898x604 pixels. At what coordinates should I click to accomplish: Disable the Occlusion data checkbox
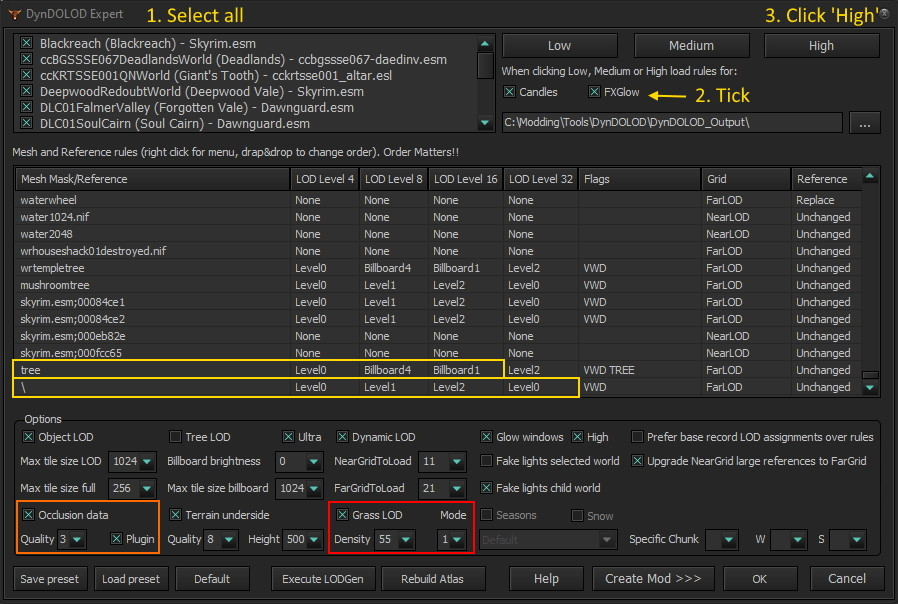click(x=28, y=514)
